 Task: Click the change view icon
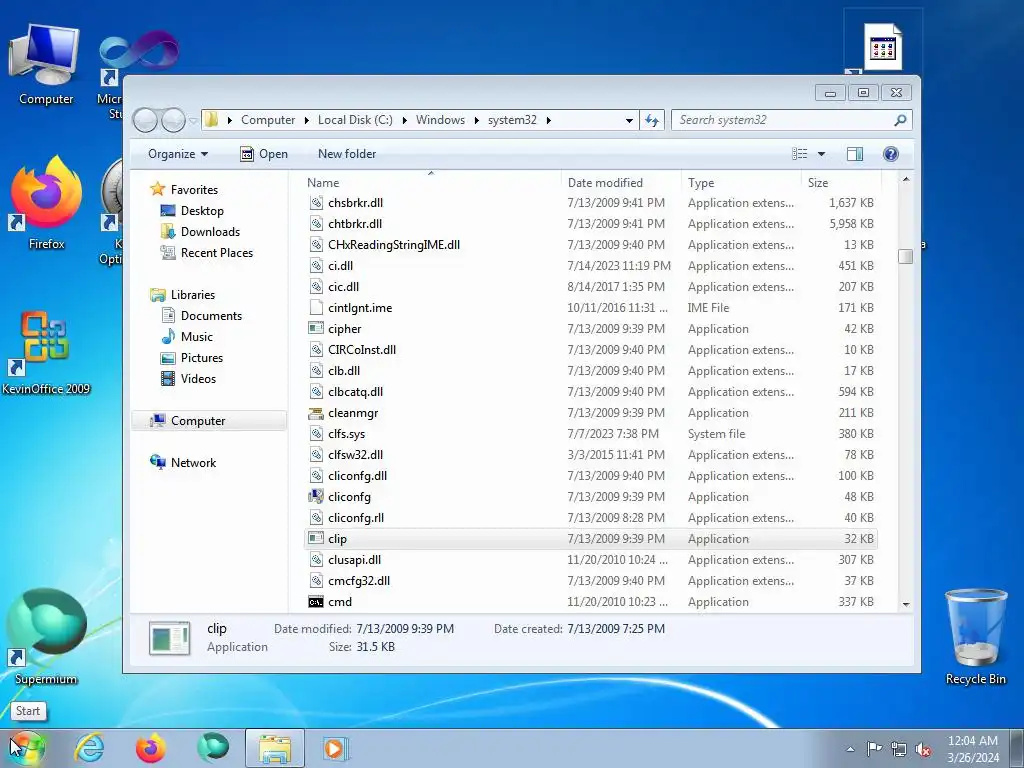click(x=800, y=153)
